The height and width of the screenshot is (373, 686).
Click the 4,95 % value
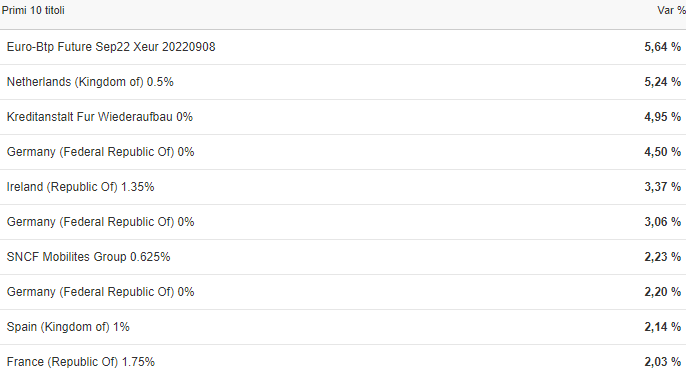tap(662, 117)
